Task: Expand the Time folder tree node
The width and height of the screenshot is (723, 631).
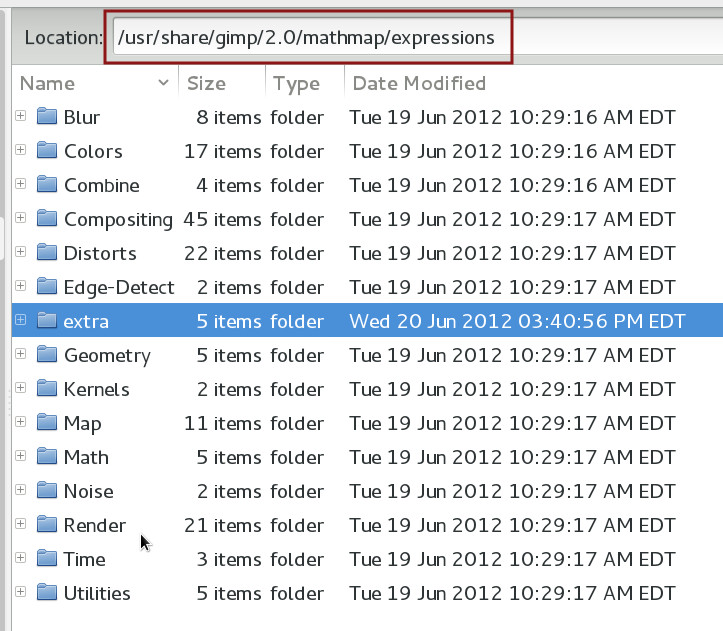Action: [20, 558]
